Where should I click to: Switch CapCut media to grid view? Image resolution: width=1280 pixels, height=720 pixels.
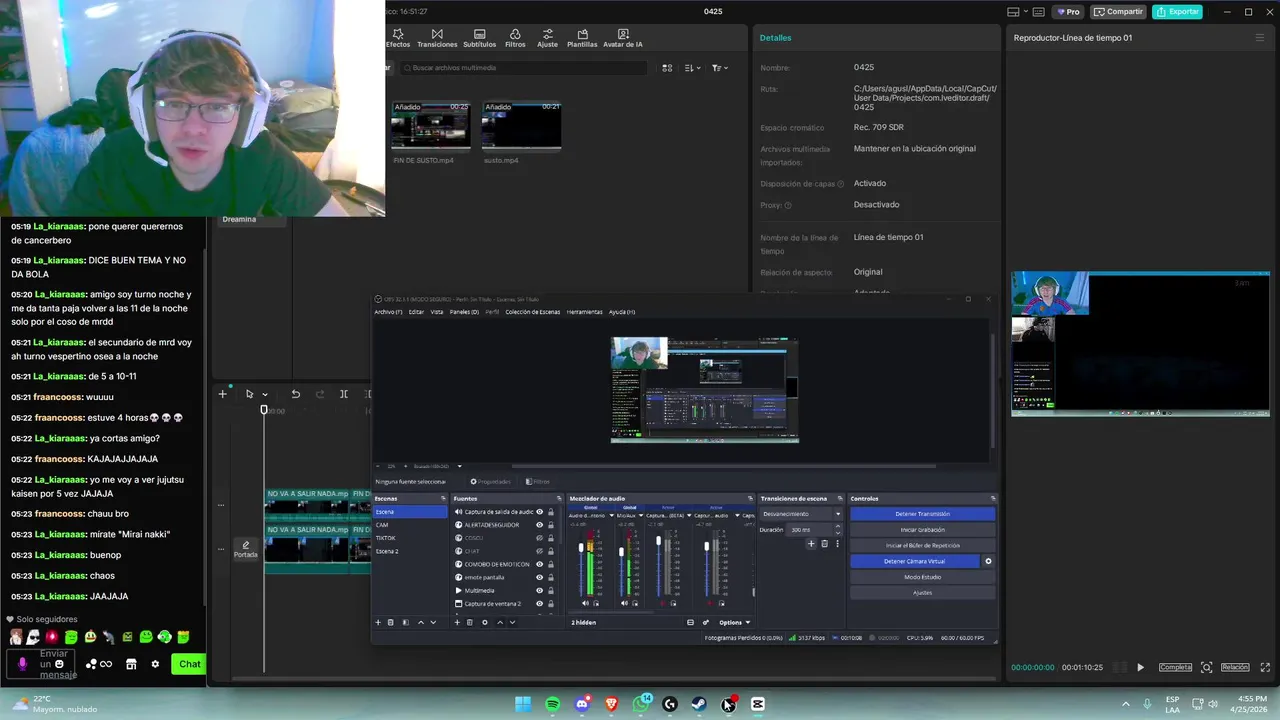[667, 68]
